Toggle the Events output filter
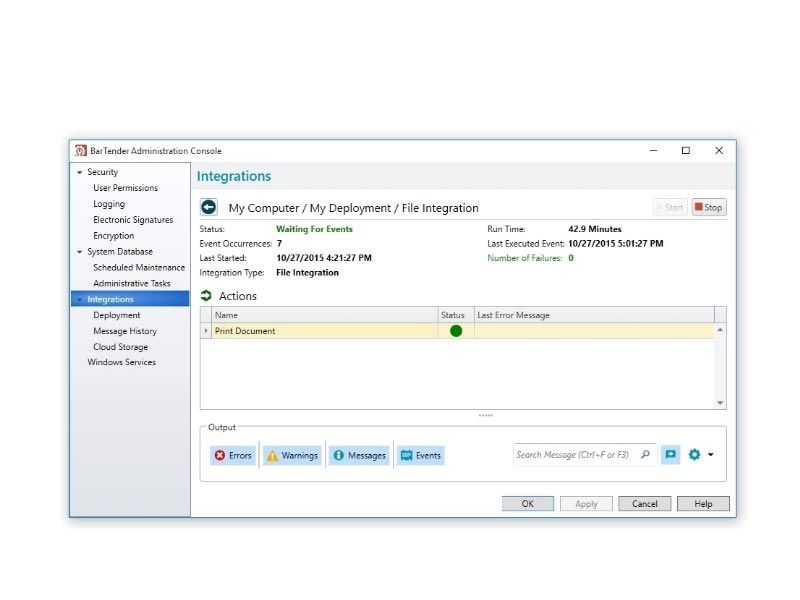Image resolution: width=800 pixels, height=600 pixels. (x=421, y=455)
